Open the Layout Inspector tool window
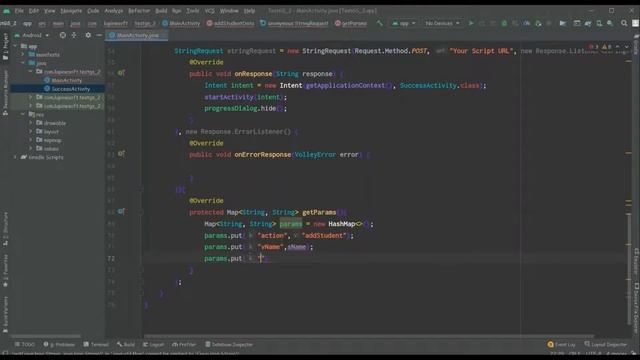640x360 pixels. pyautogui.click(x=605, y=344)
